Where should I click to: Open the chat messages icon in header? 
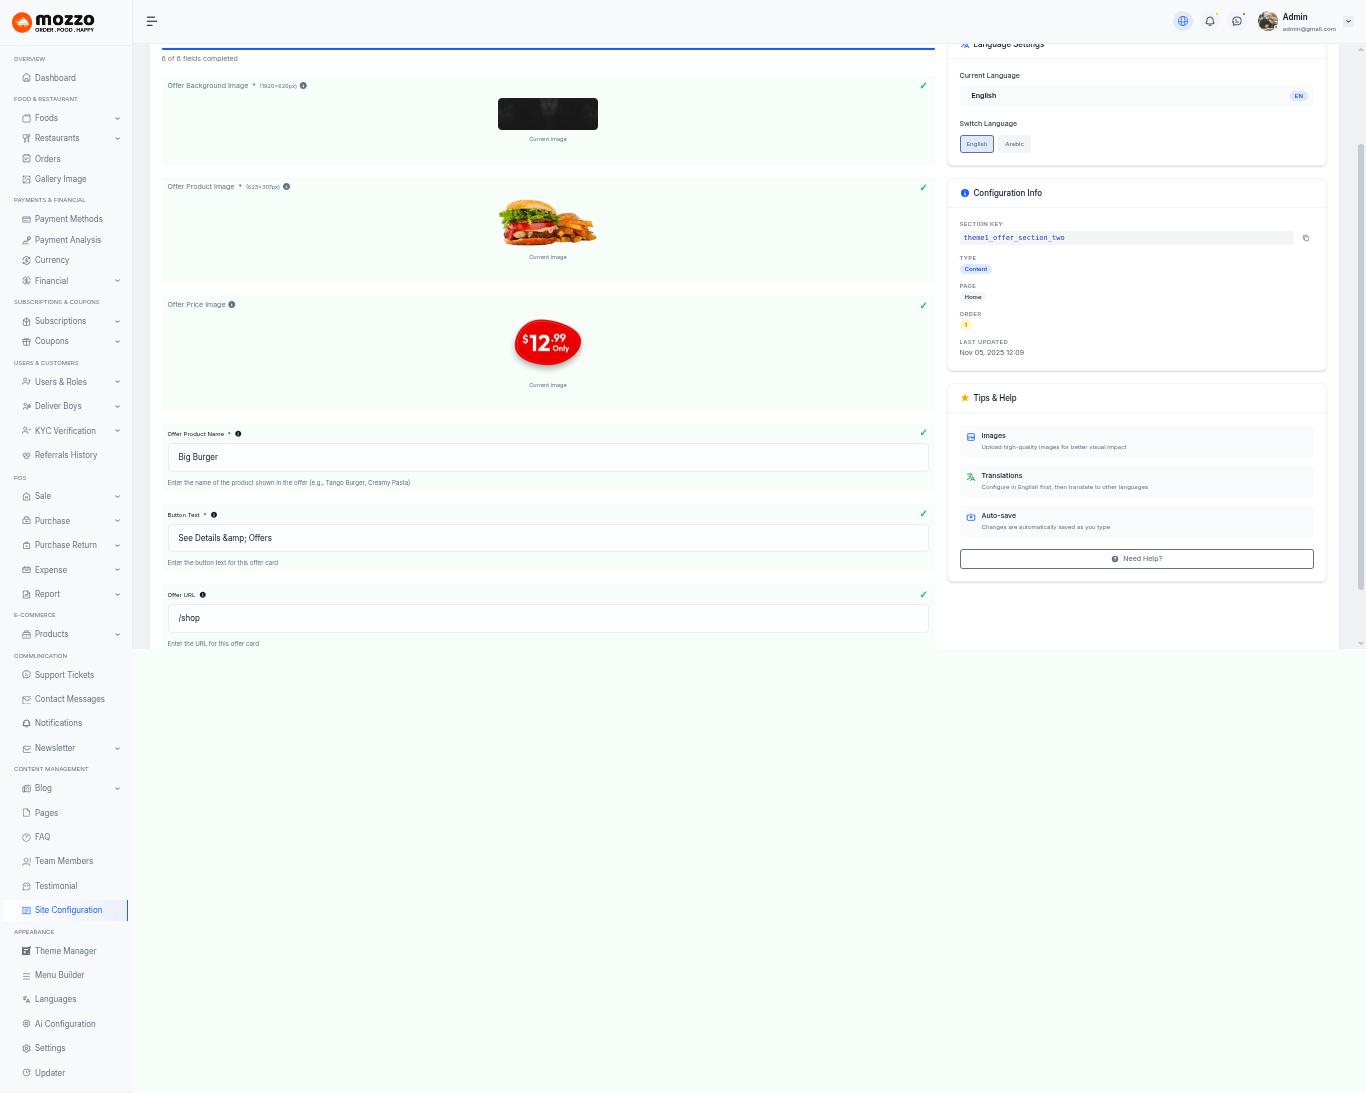(1237, 21)
